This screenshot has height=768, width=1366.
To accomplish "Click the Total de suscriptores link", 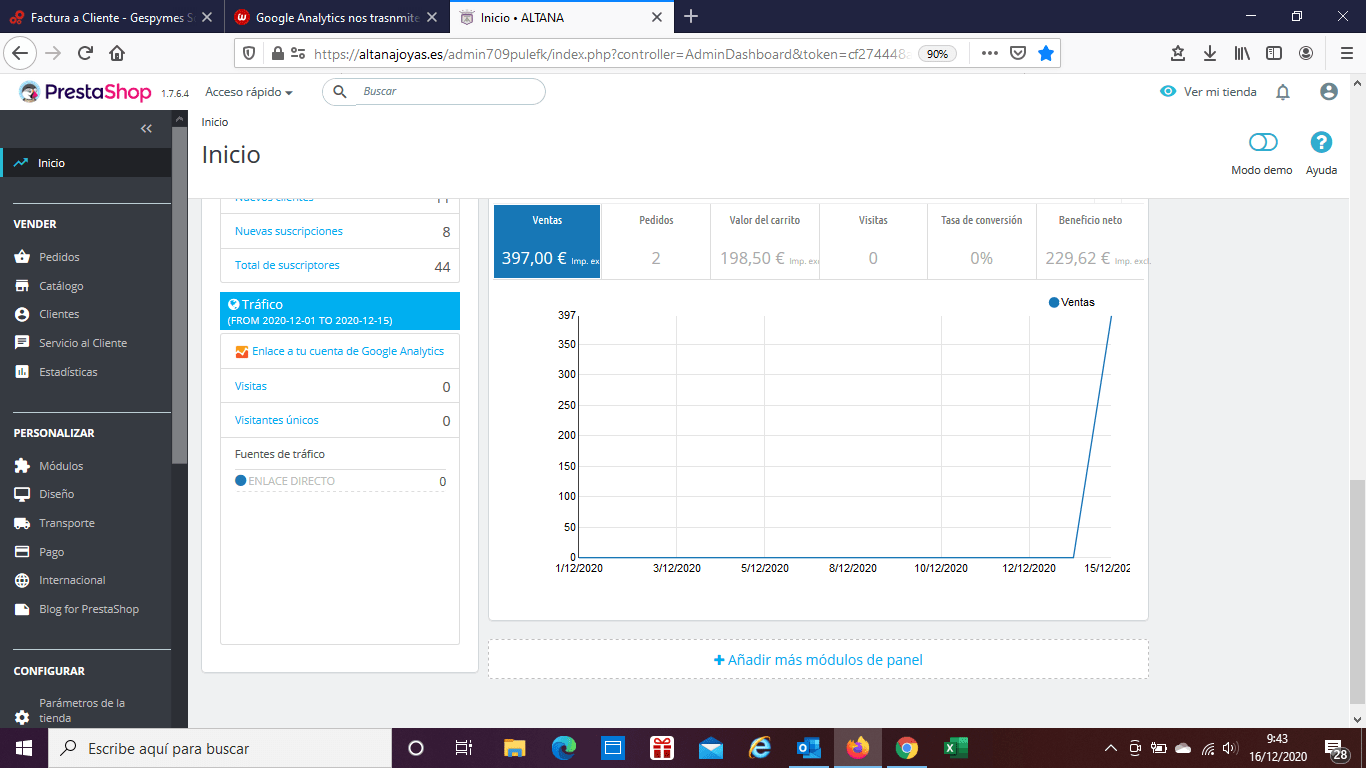I will [287, 265].
